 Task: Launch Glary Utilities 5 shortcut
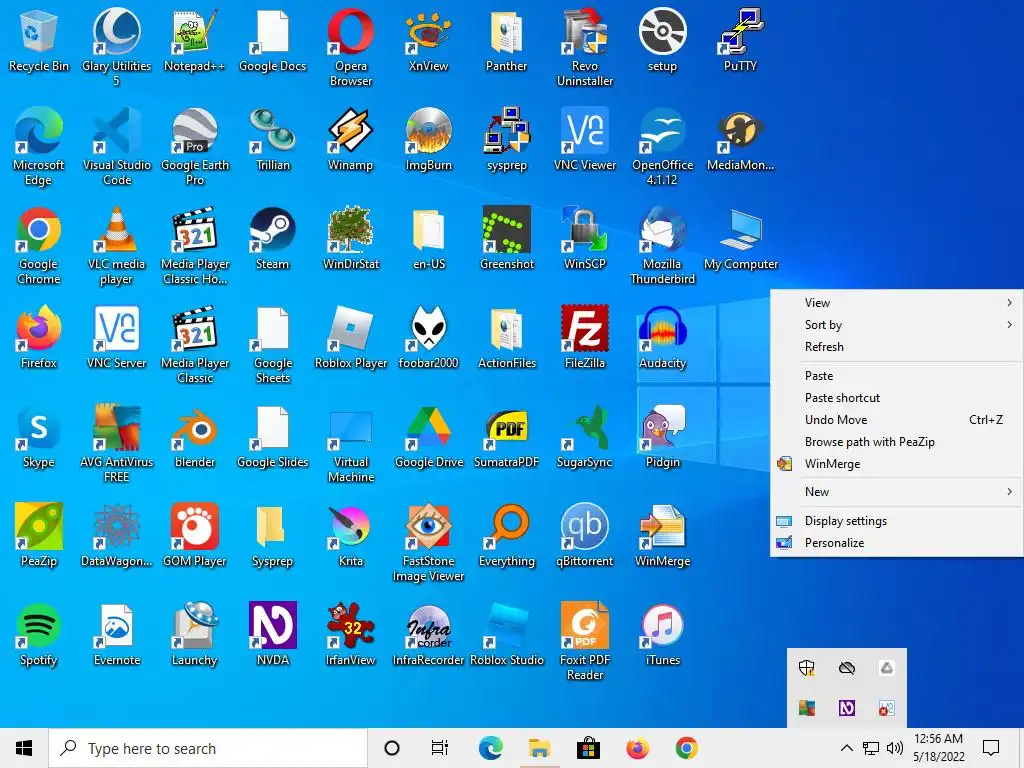click(116, 47)
